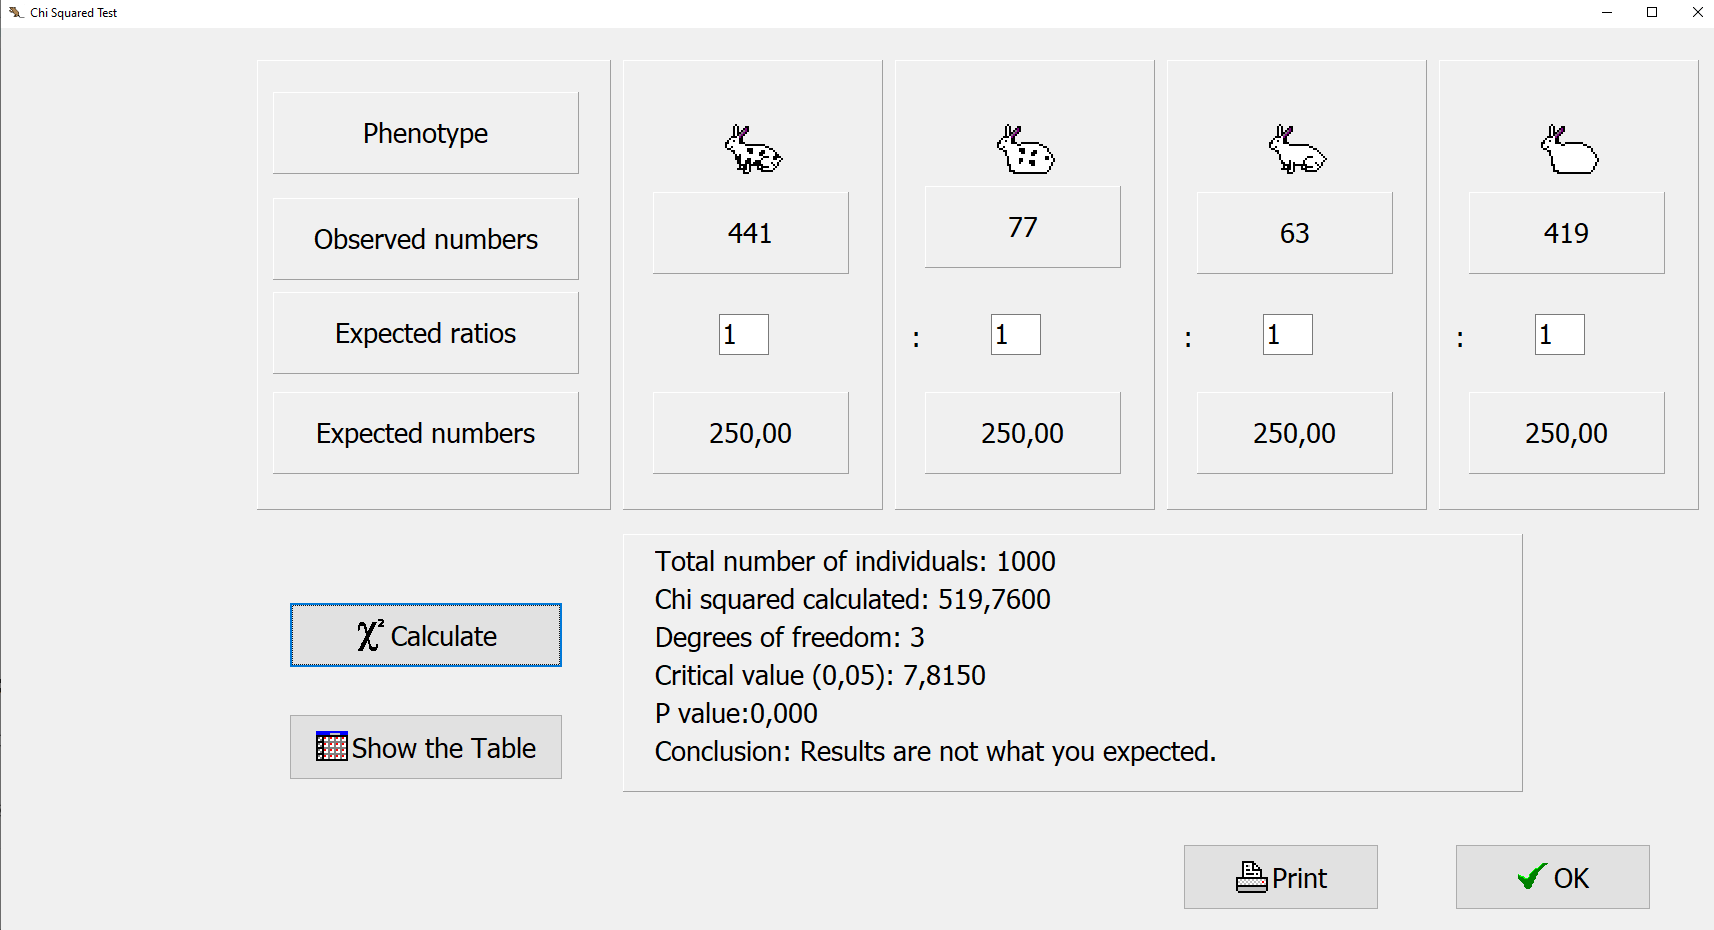Screen dimensions: 1714x930
Task: Select the third expected ratio input box
Action: click(x=1288, y=335)
